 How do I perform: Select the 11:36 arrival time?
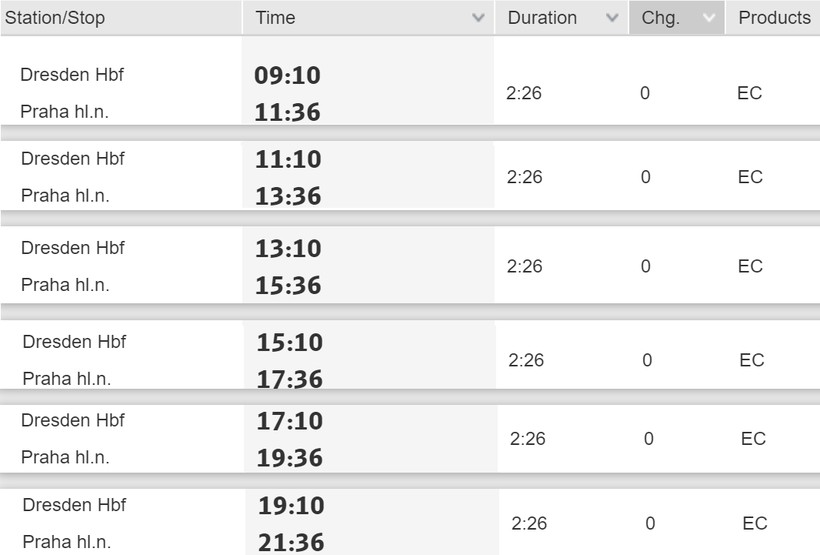[287, 112]
